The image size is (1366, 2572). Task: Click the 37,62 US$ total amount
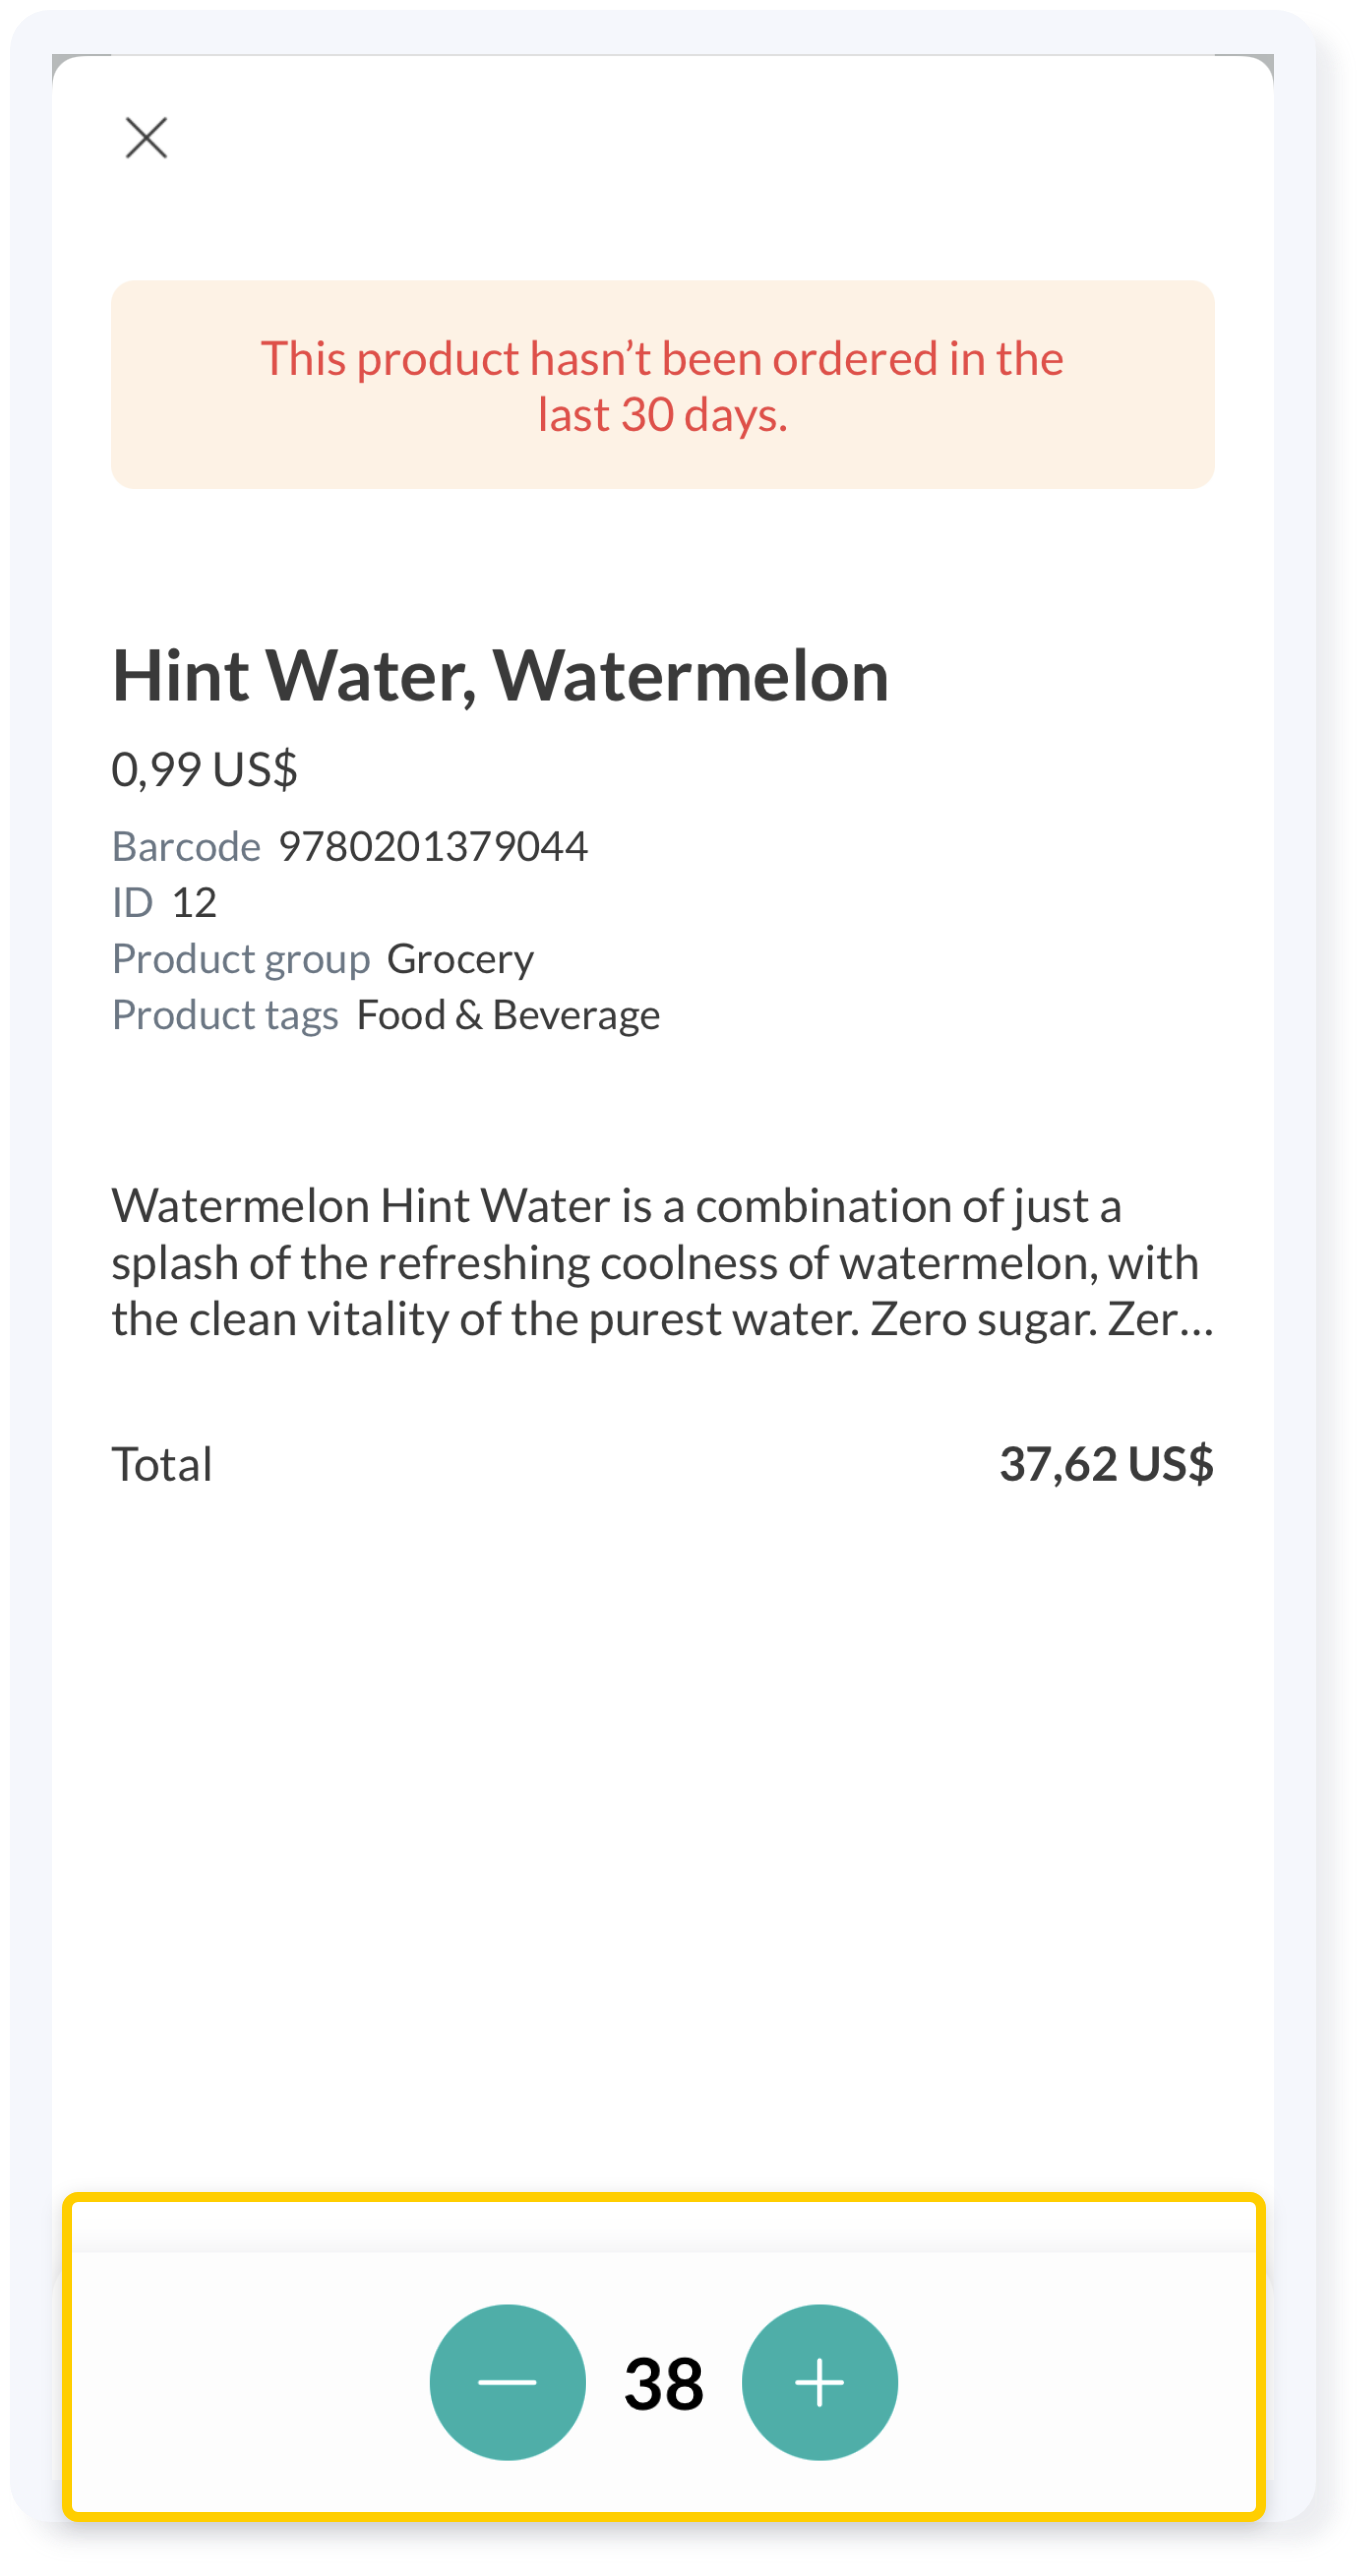pos(1107,1465)
